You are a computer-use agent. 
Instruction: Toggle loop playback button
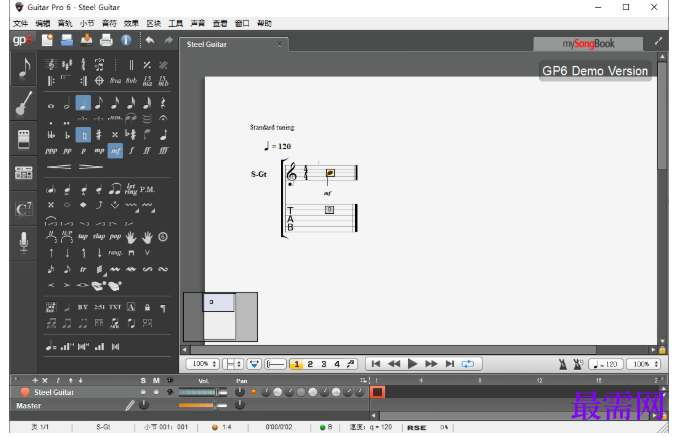coord(468,363)
